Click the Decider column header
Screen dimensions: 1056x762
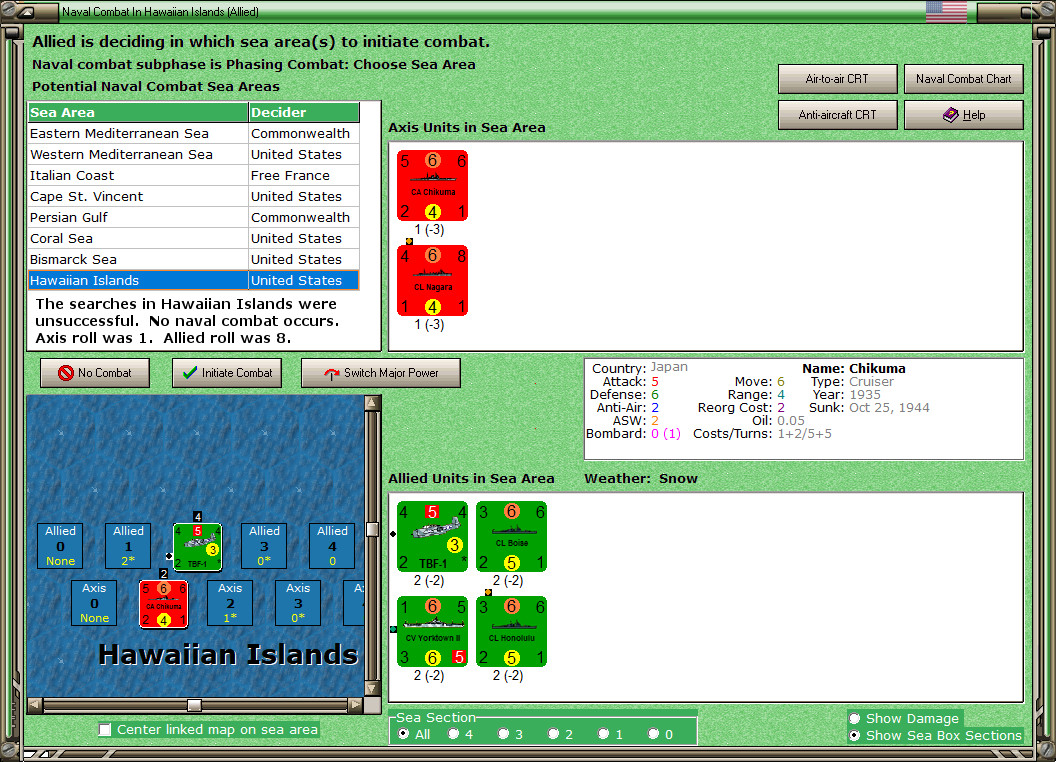(x=304, y=113)
